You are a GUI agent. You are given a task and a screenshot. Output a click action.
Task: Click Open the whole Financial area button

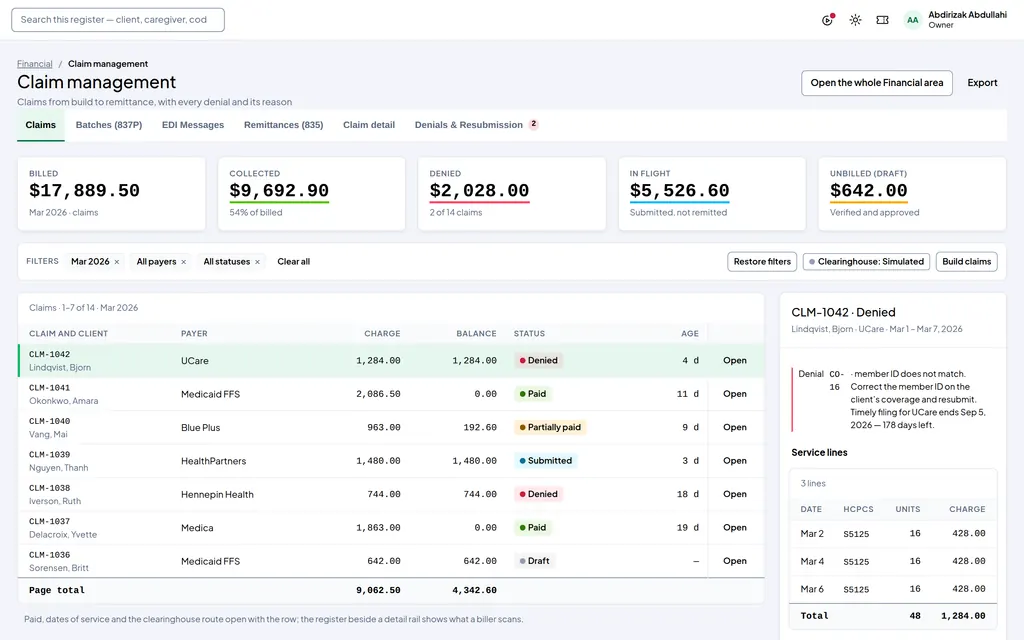876,83
